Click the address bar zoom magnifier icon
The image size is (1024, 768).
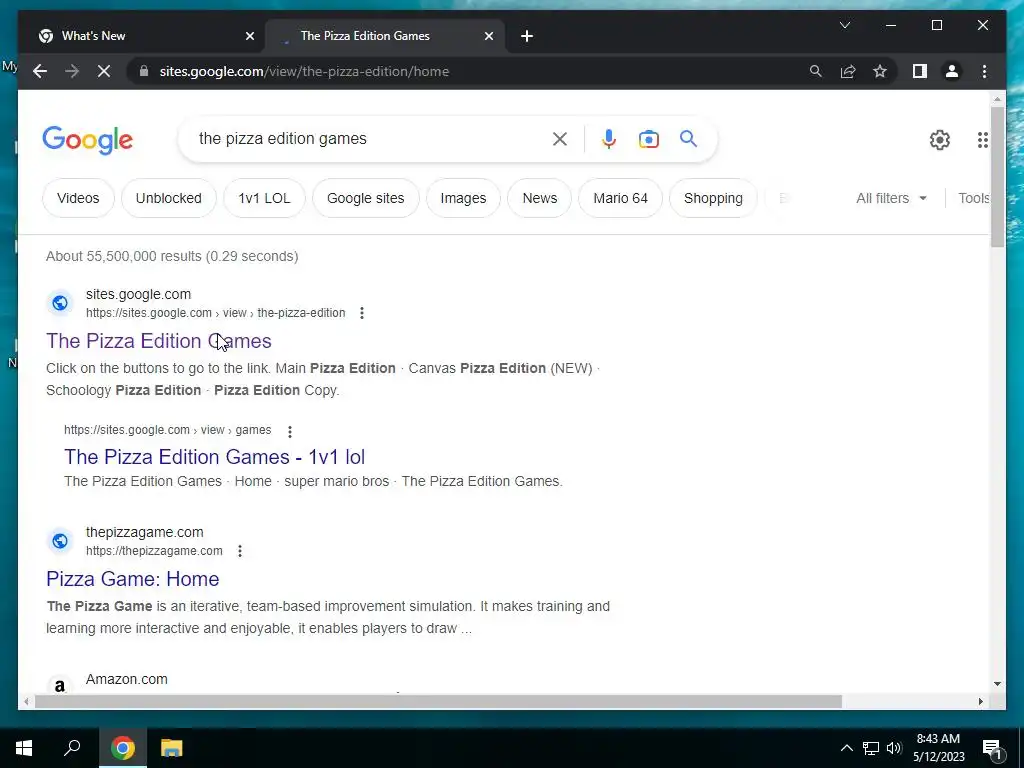pos(816,71)
